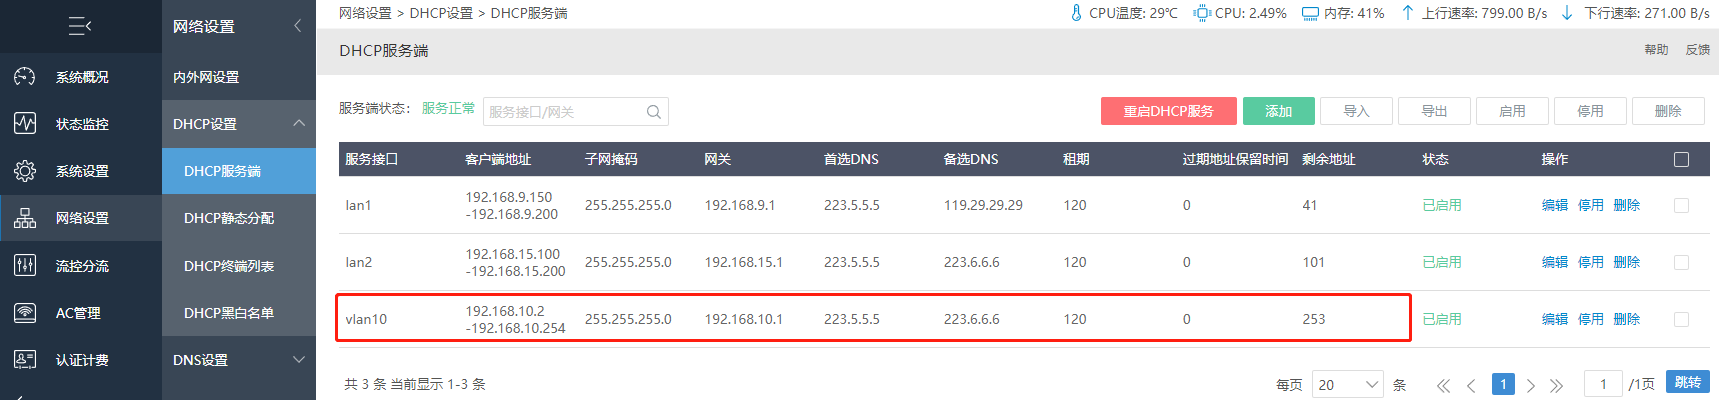Viewport: 1719px width, 400px height.
Task: Open 状态监控 monitor icon
Action: (25, 124)
